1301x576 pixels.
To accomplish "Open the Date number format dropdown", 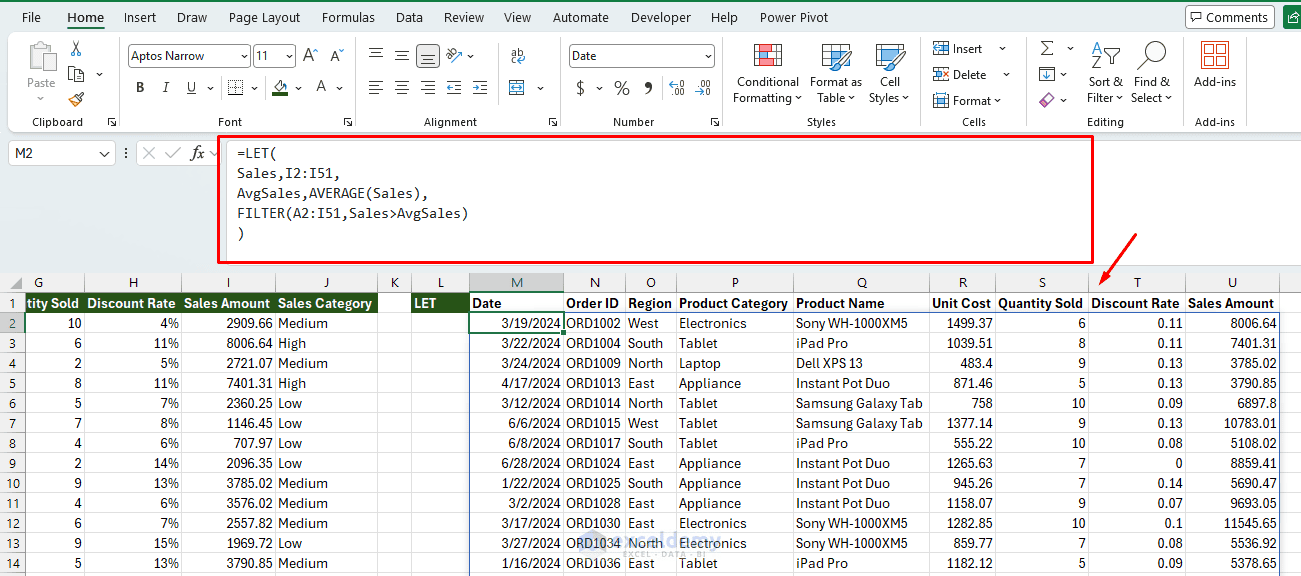I will (708, 56).
